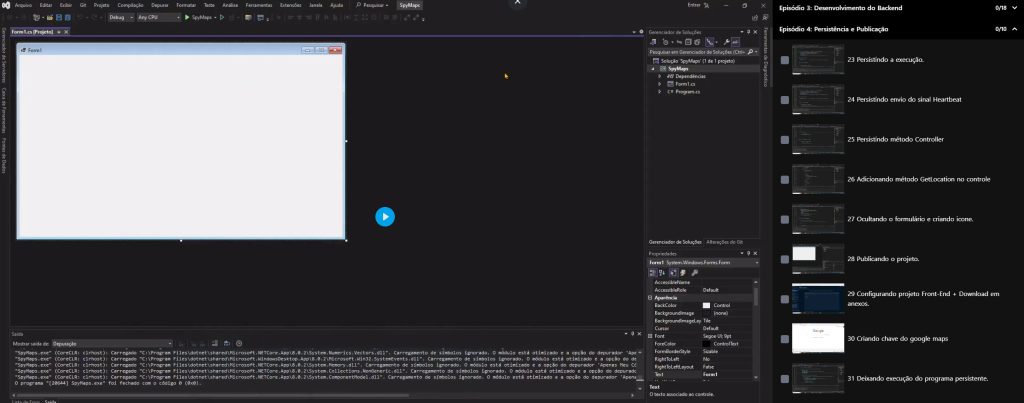Open the Projeto menu
Image resolution: width=1024 pixels, height=403 pixels.
point(101,5)
